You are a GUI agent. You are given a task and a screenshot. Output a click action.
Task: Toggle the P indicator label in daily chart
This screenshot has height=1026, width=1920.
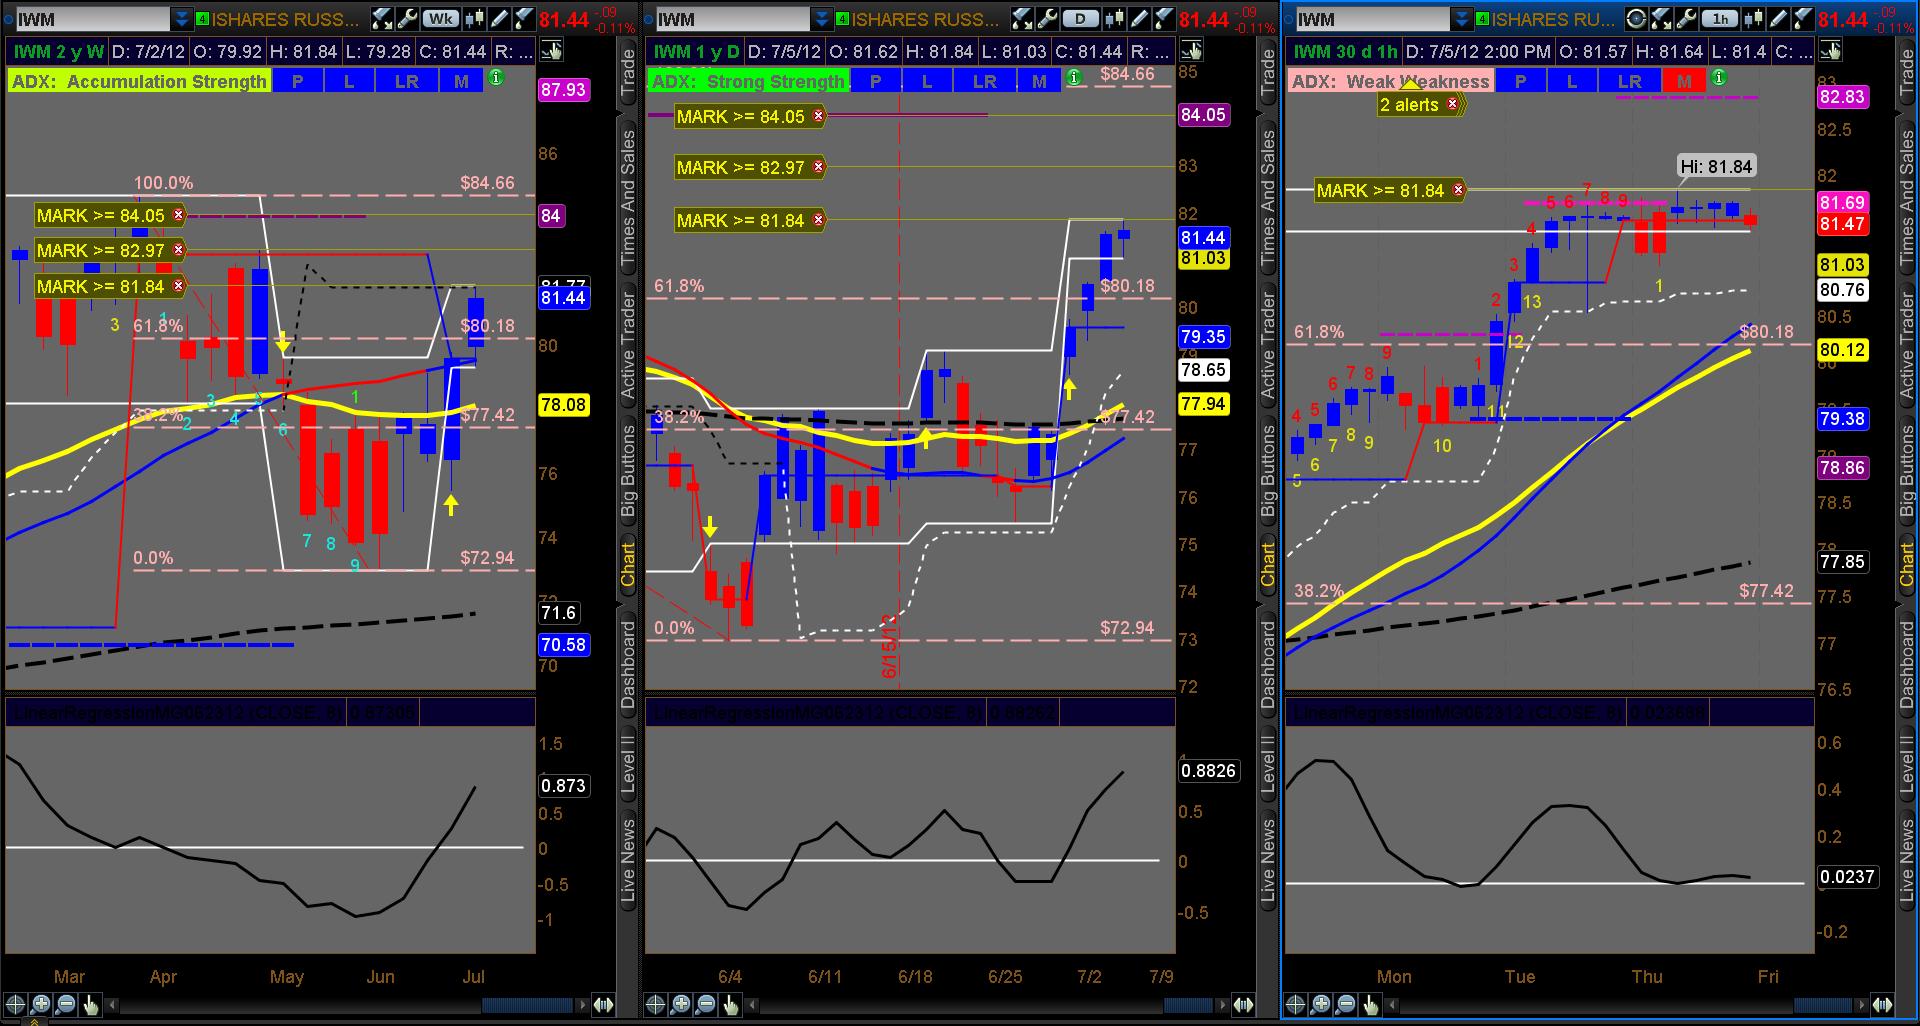tap(876, 81)
